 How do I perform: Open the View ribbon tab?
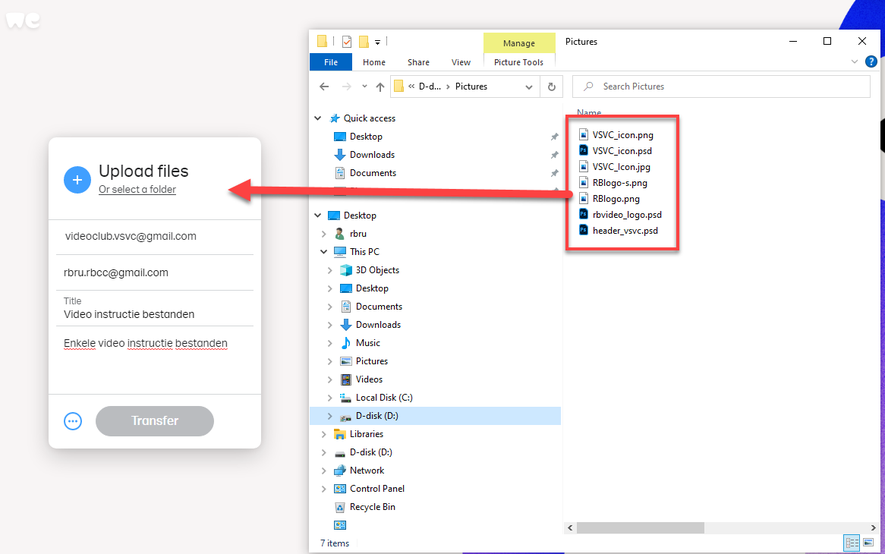(x=461, y=62)
